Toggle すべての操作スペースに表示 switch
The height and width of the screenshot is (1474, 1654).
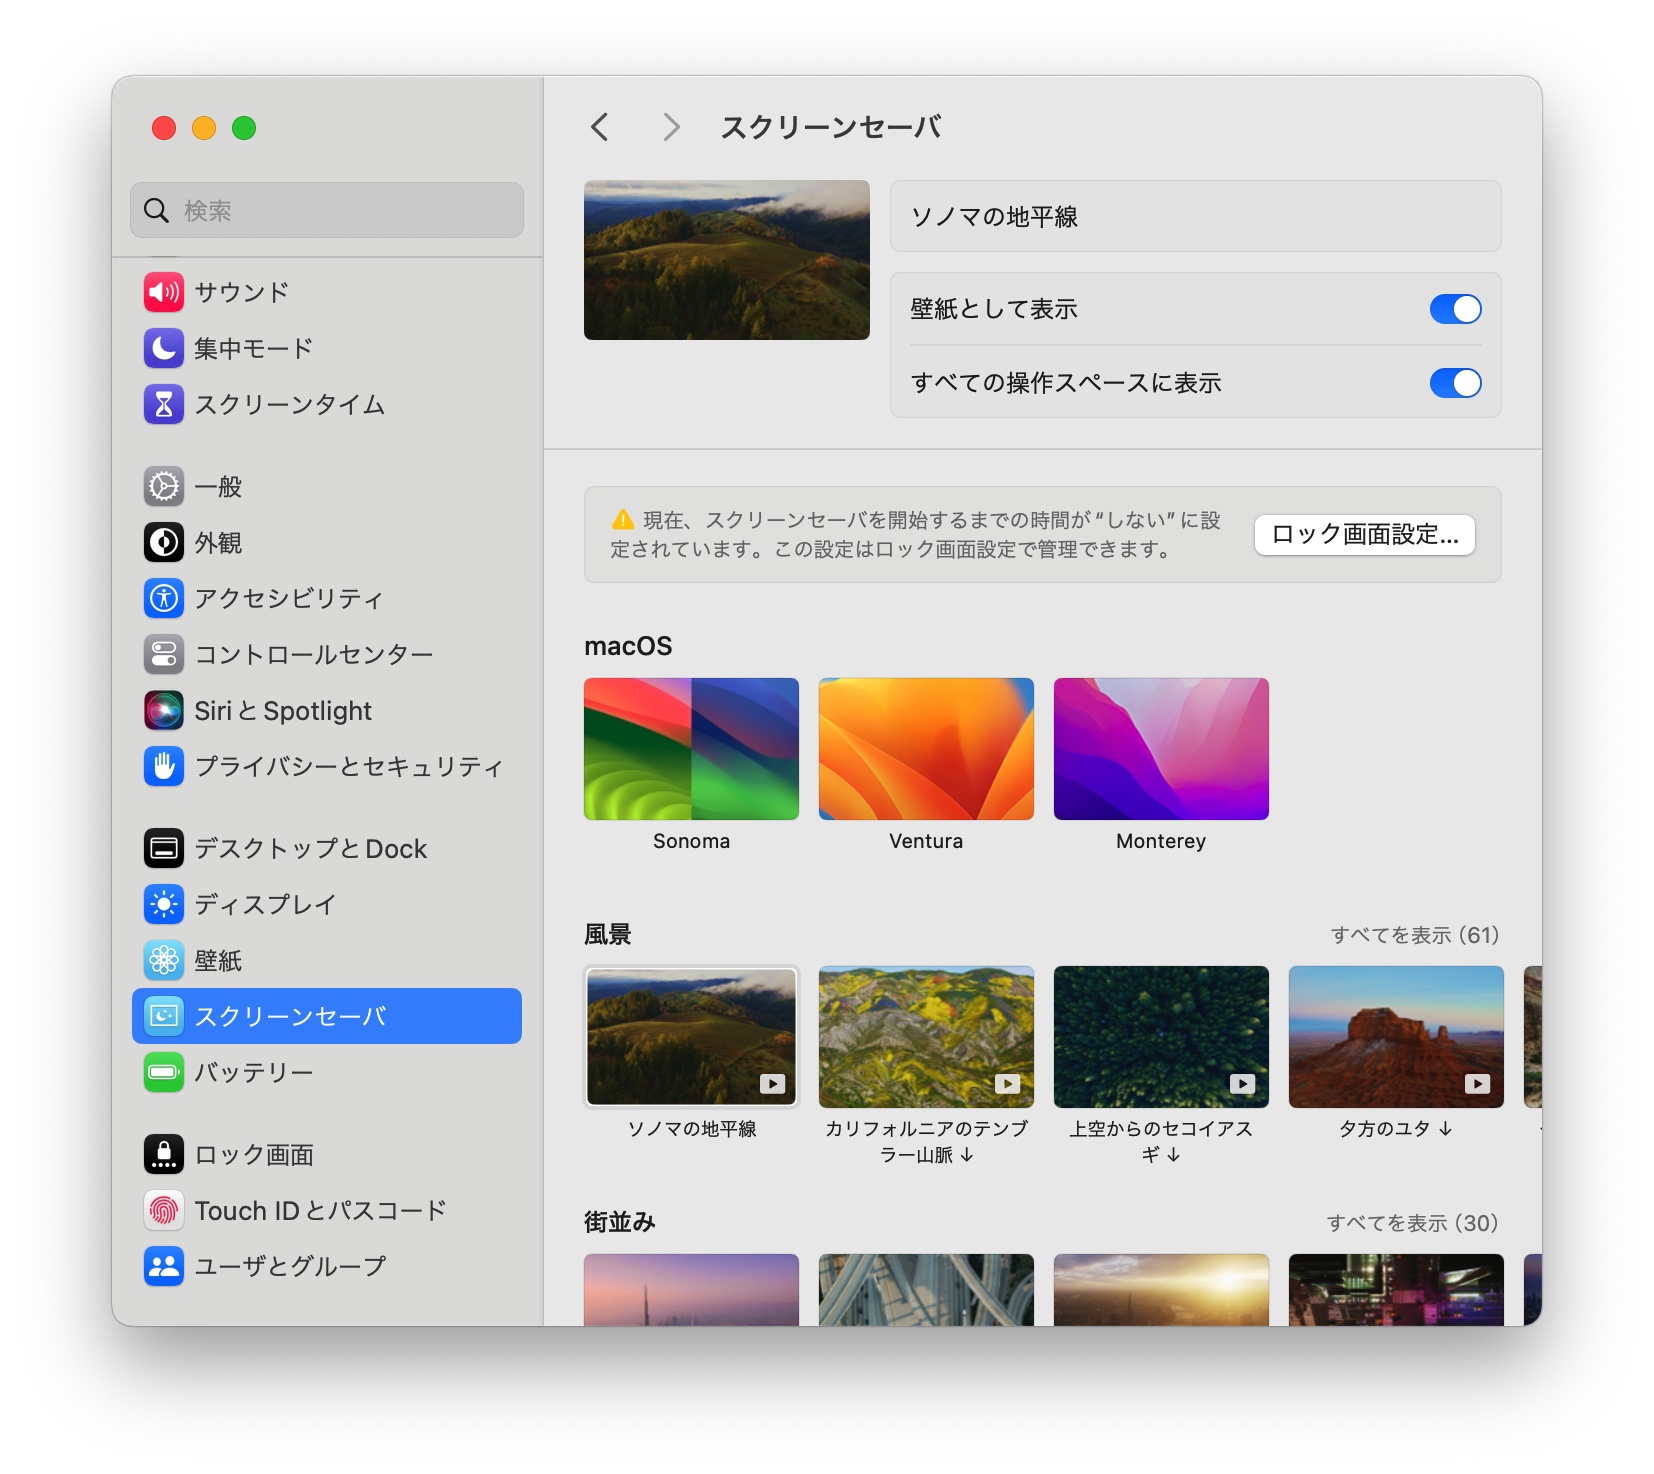[x=1455, y=383]
